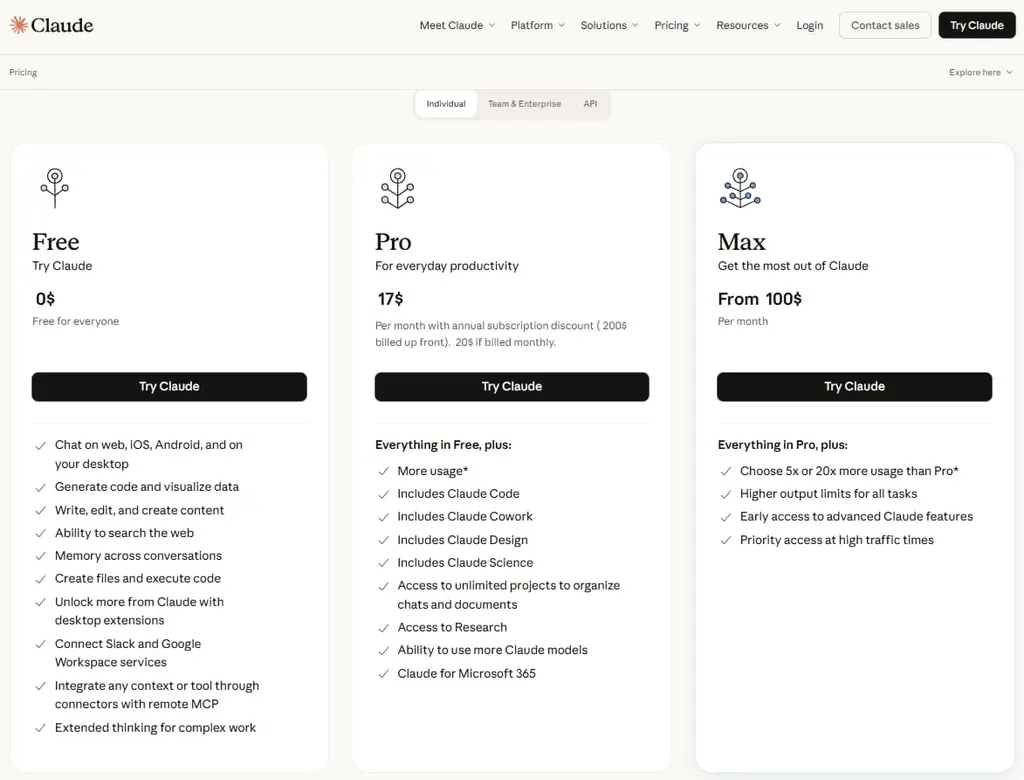This screenshot has width=1024, height=780.
Task: Click 'Everything in Pro, plus:' heading
Action: (782, 445)
